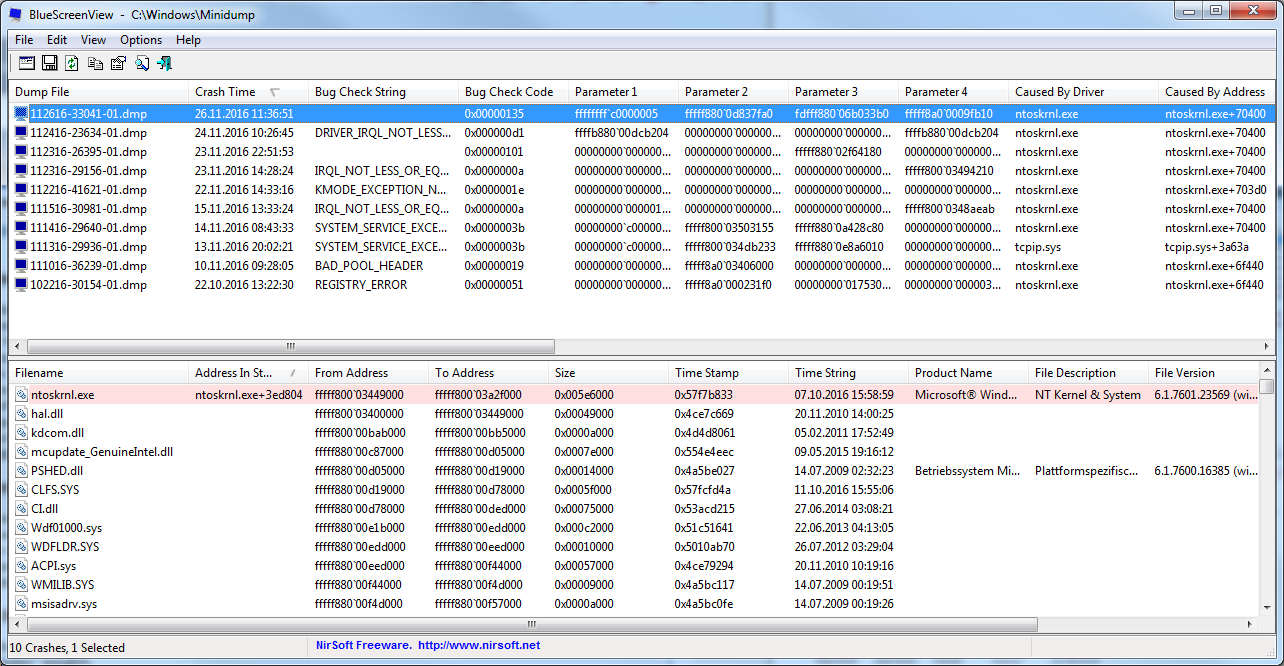Sort by Crash Time column header
The image size is (1284, 666).
pyautogui.click(x=249, y=92)
